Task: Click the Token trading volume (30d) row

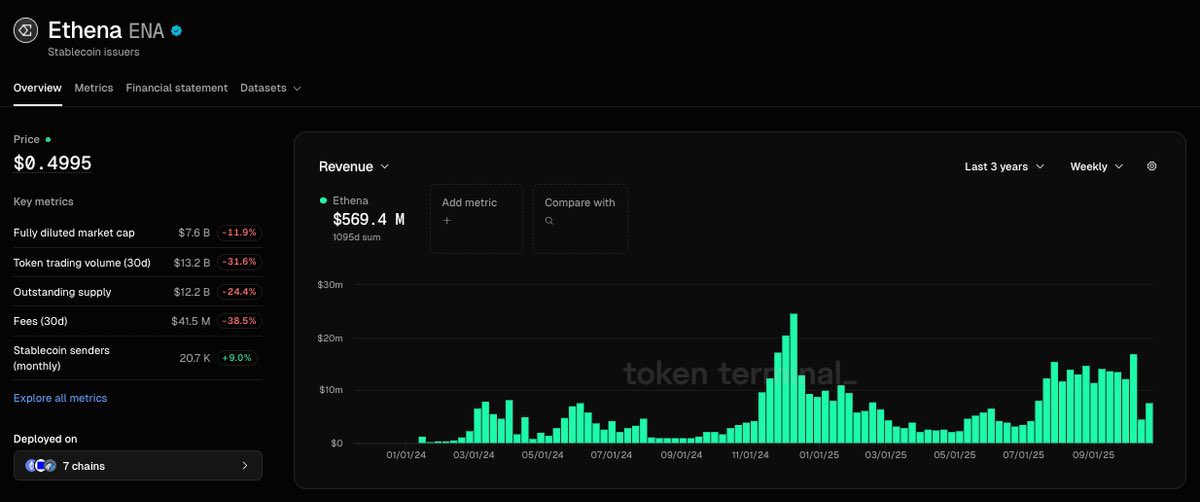Action: [138, 262]
